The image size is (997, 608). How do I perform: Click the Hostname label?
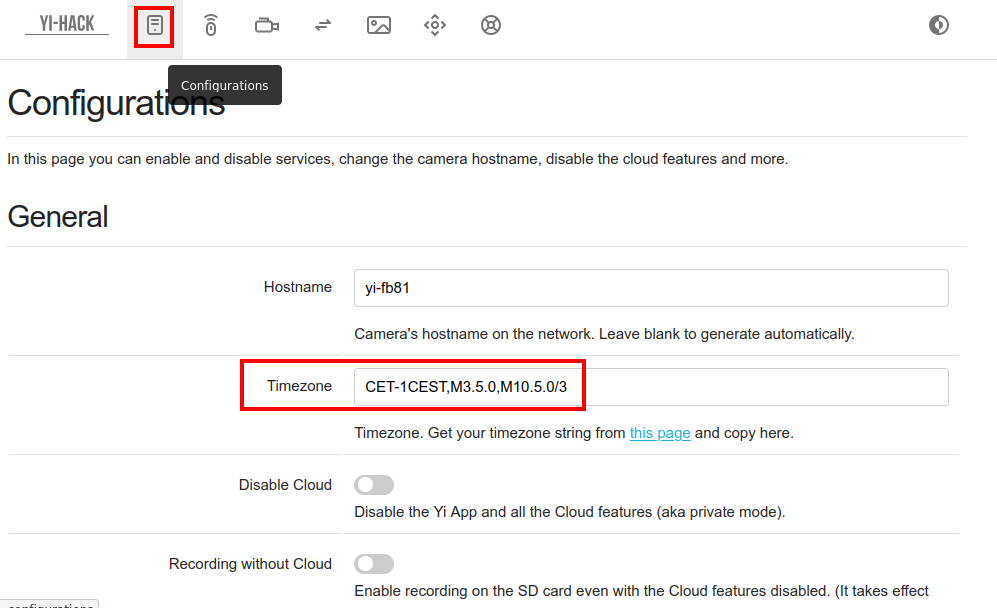pyautogui.click(x=297, y=287)
